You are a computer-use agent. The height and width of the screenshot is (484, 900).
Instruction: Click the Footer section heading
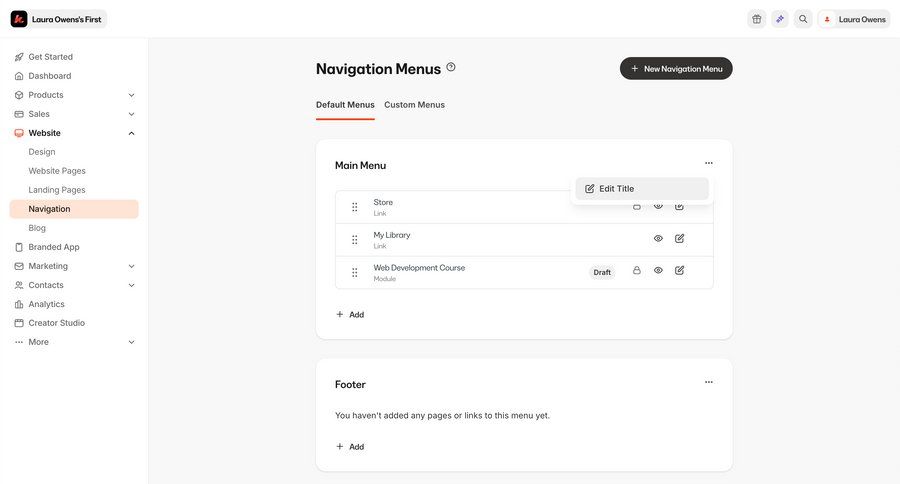point(350,384)
